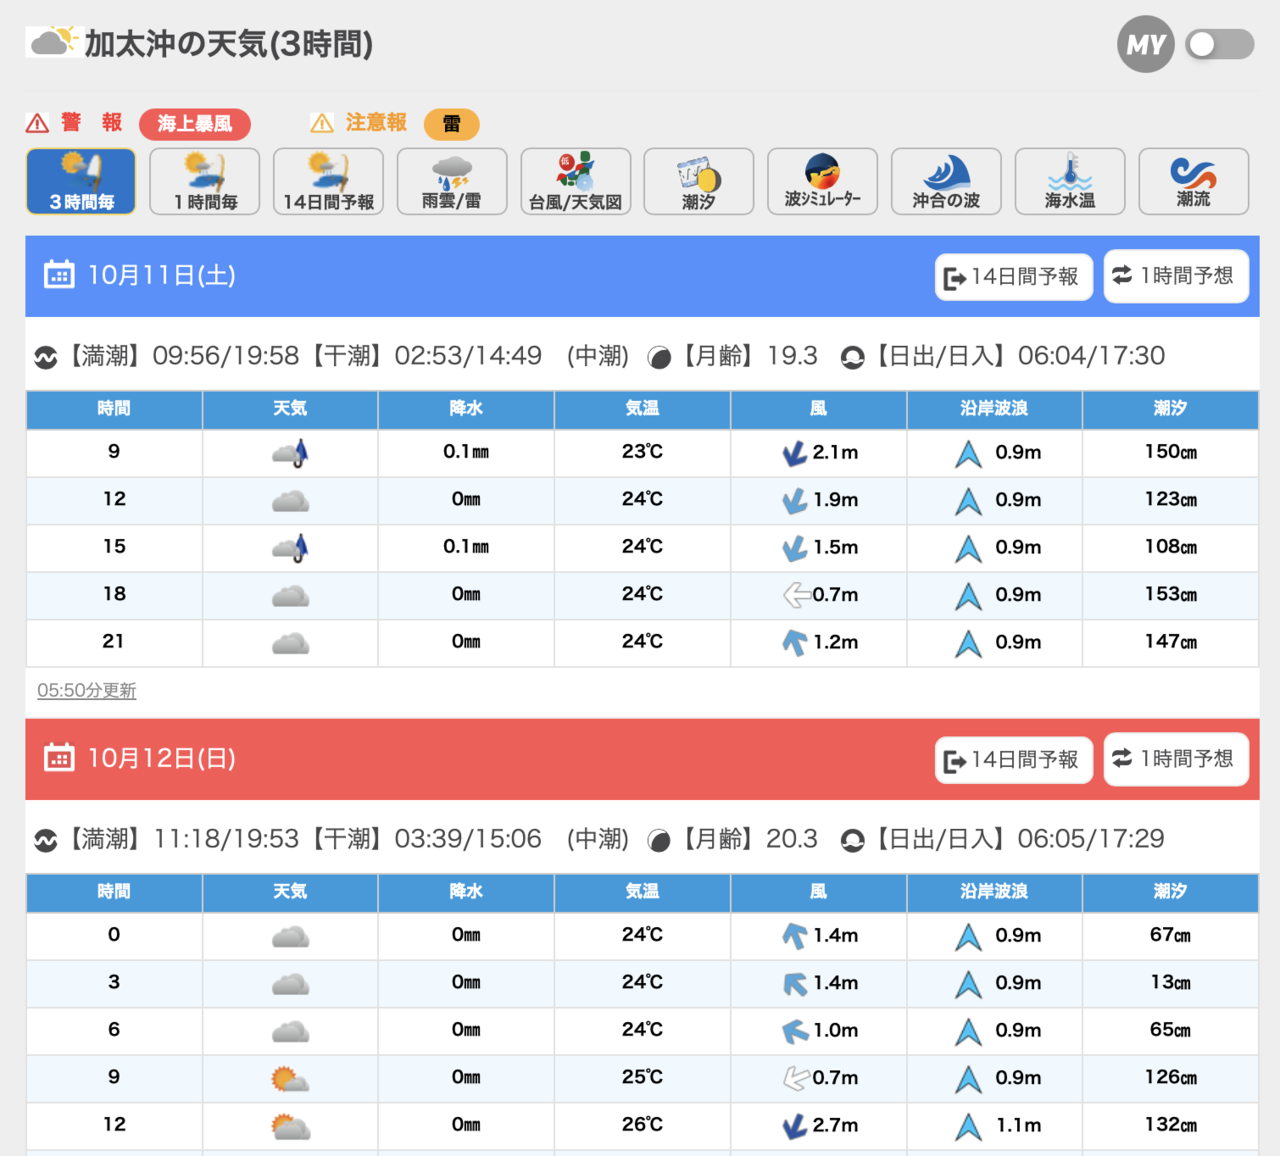Select the 潮流 tidal current icon
The width and height of the screenshot is (1280, 1156).
click(x=1193, y=181)
